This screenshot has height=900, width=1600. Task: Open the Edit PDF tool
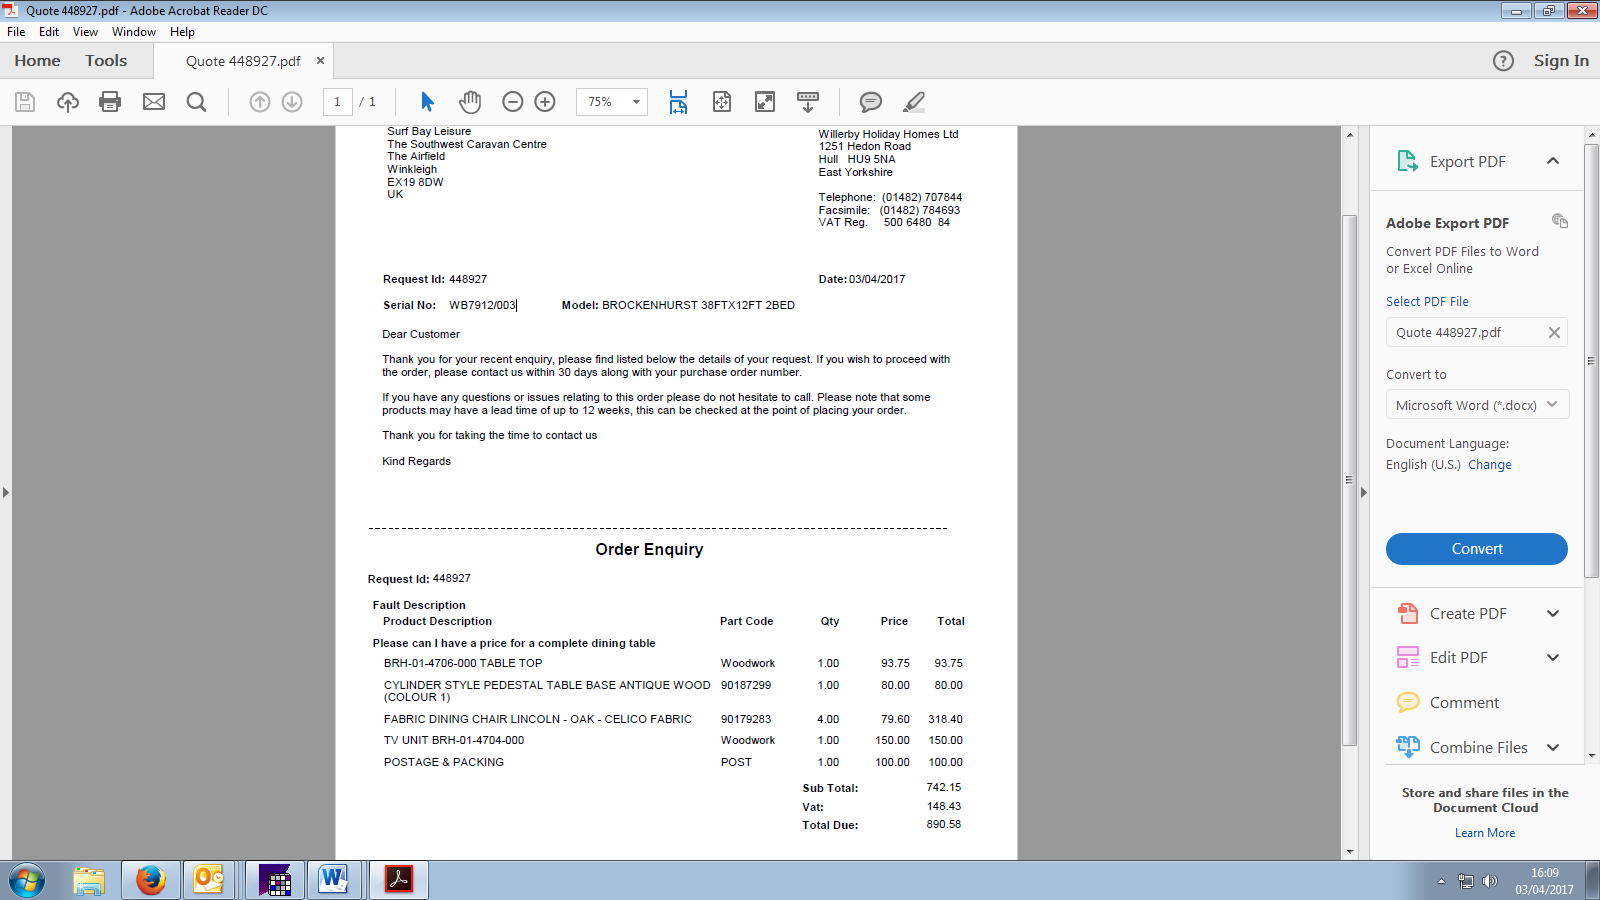1459,658
